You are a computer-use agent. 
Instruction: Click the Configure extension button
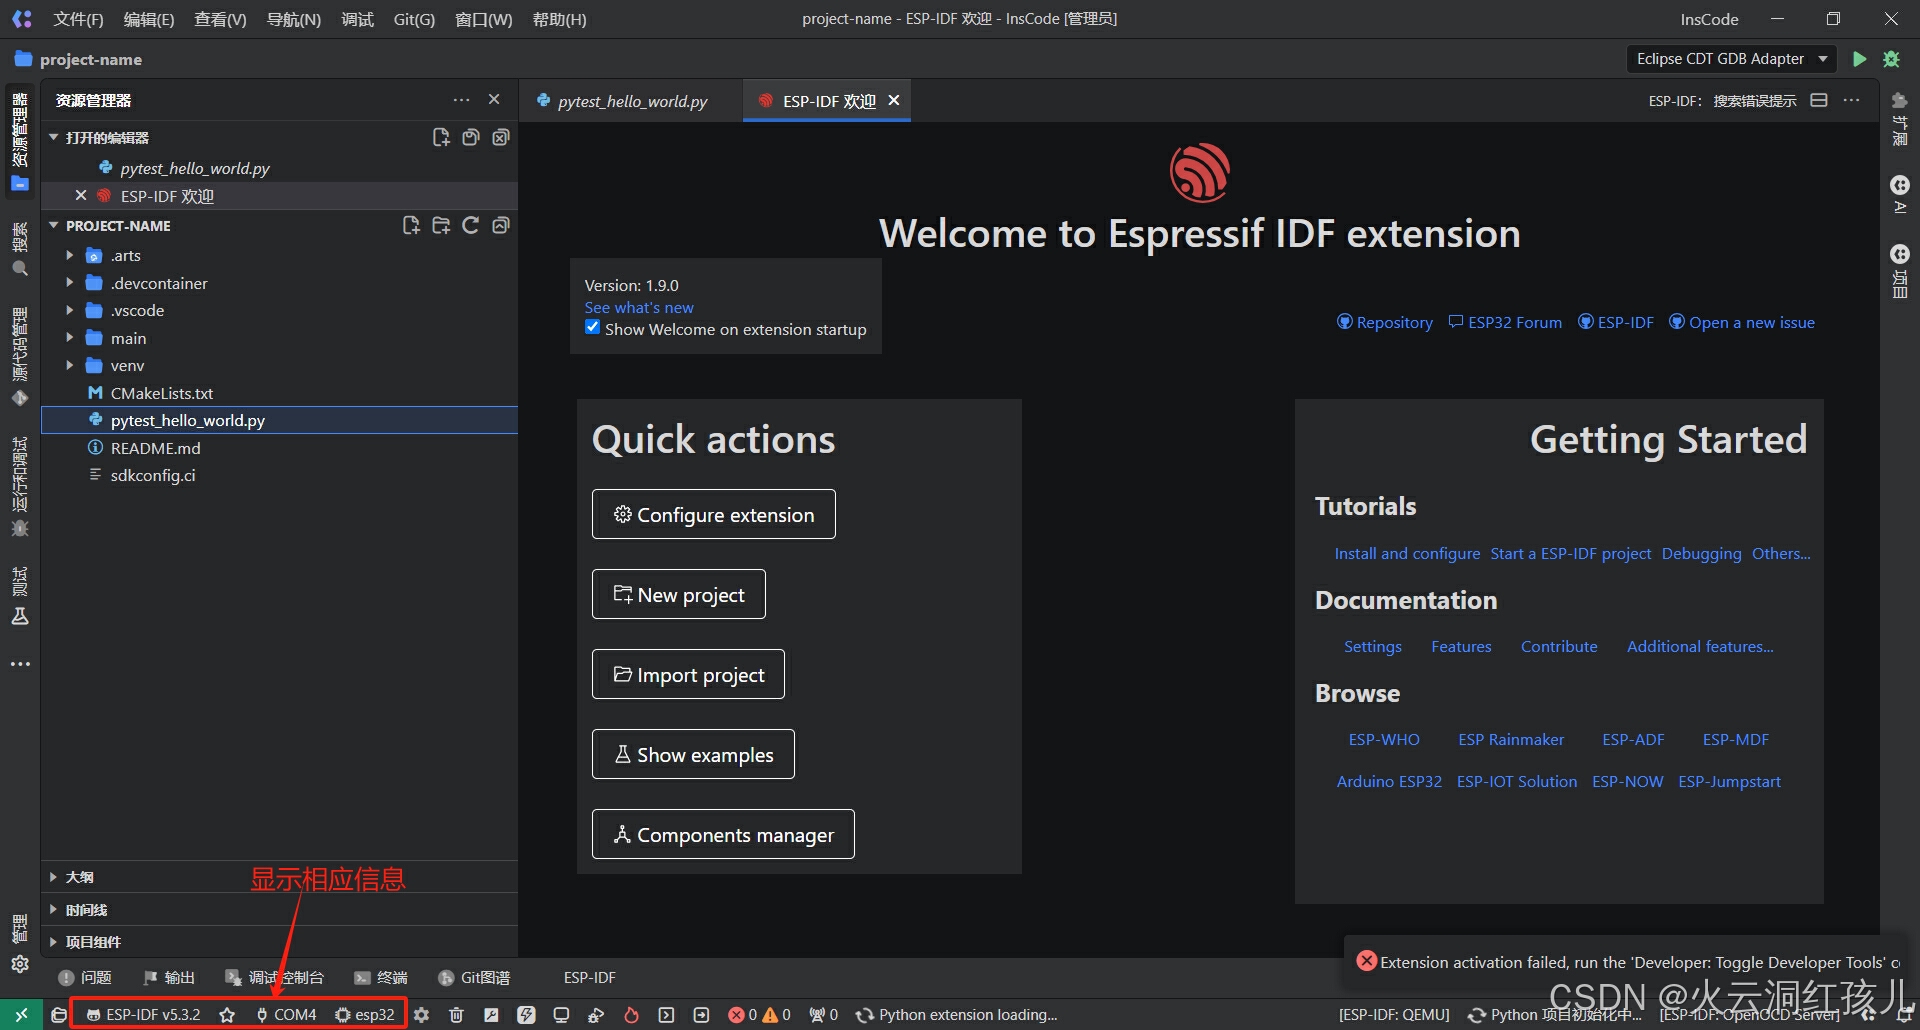(x=714, y=514)
